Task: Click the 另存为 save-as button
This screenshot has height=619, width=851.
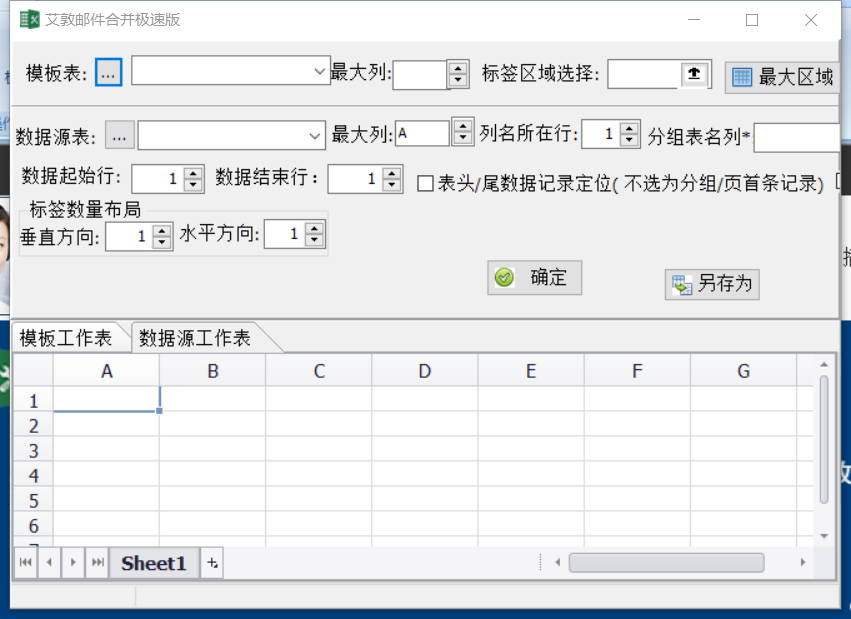Action: pyautogui.click(x=712, y=284)
